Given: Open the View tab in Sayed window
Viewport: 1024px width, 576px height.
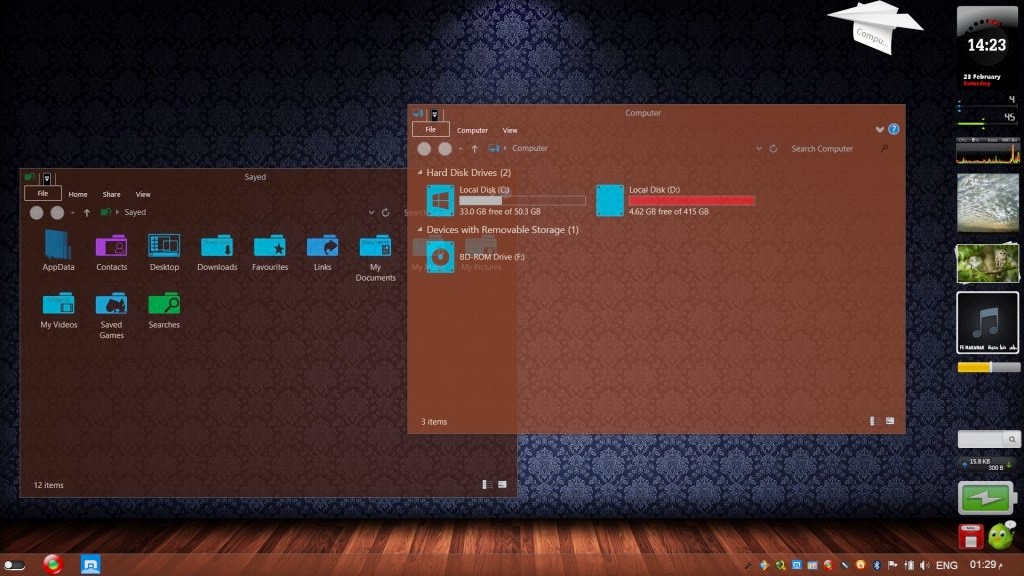Looking at the screenshot, I should pyautogui.click(x=143, y=194).
